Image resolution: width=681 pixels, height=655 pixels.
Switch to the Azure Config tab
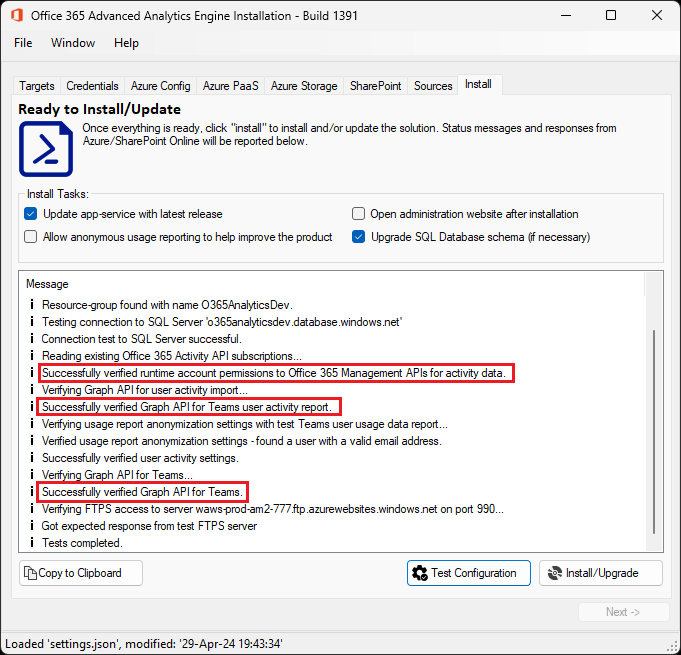coord(160,86)
